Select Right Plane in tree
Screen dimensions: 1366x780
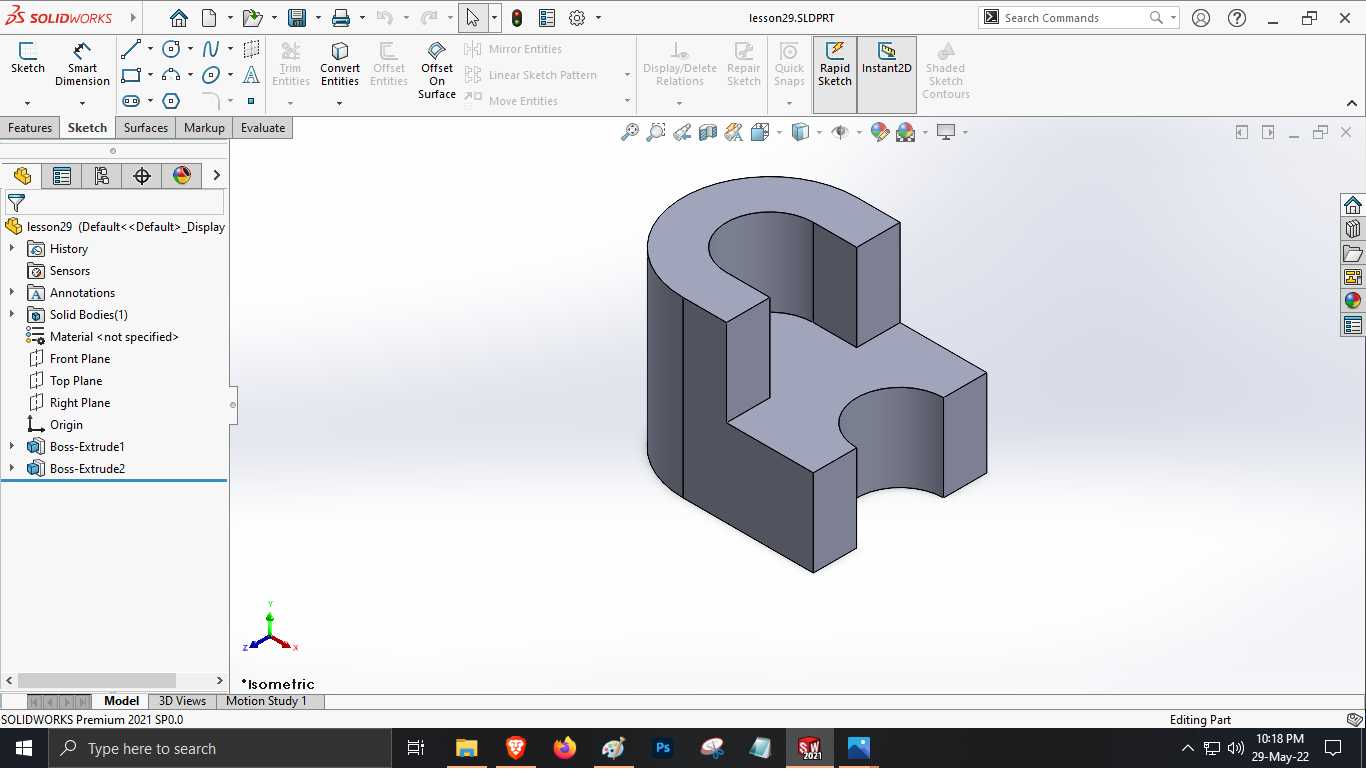[80, 403]
